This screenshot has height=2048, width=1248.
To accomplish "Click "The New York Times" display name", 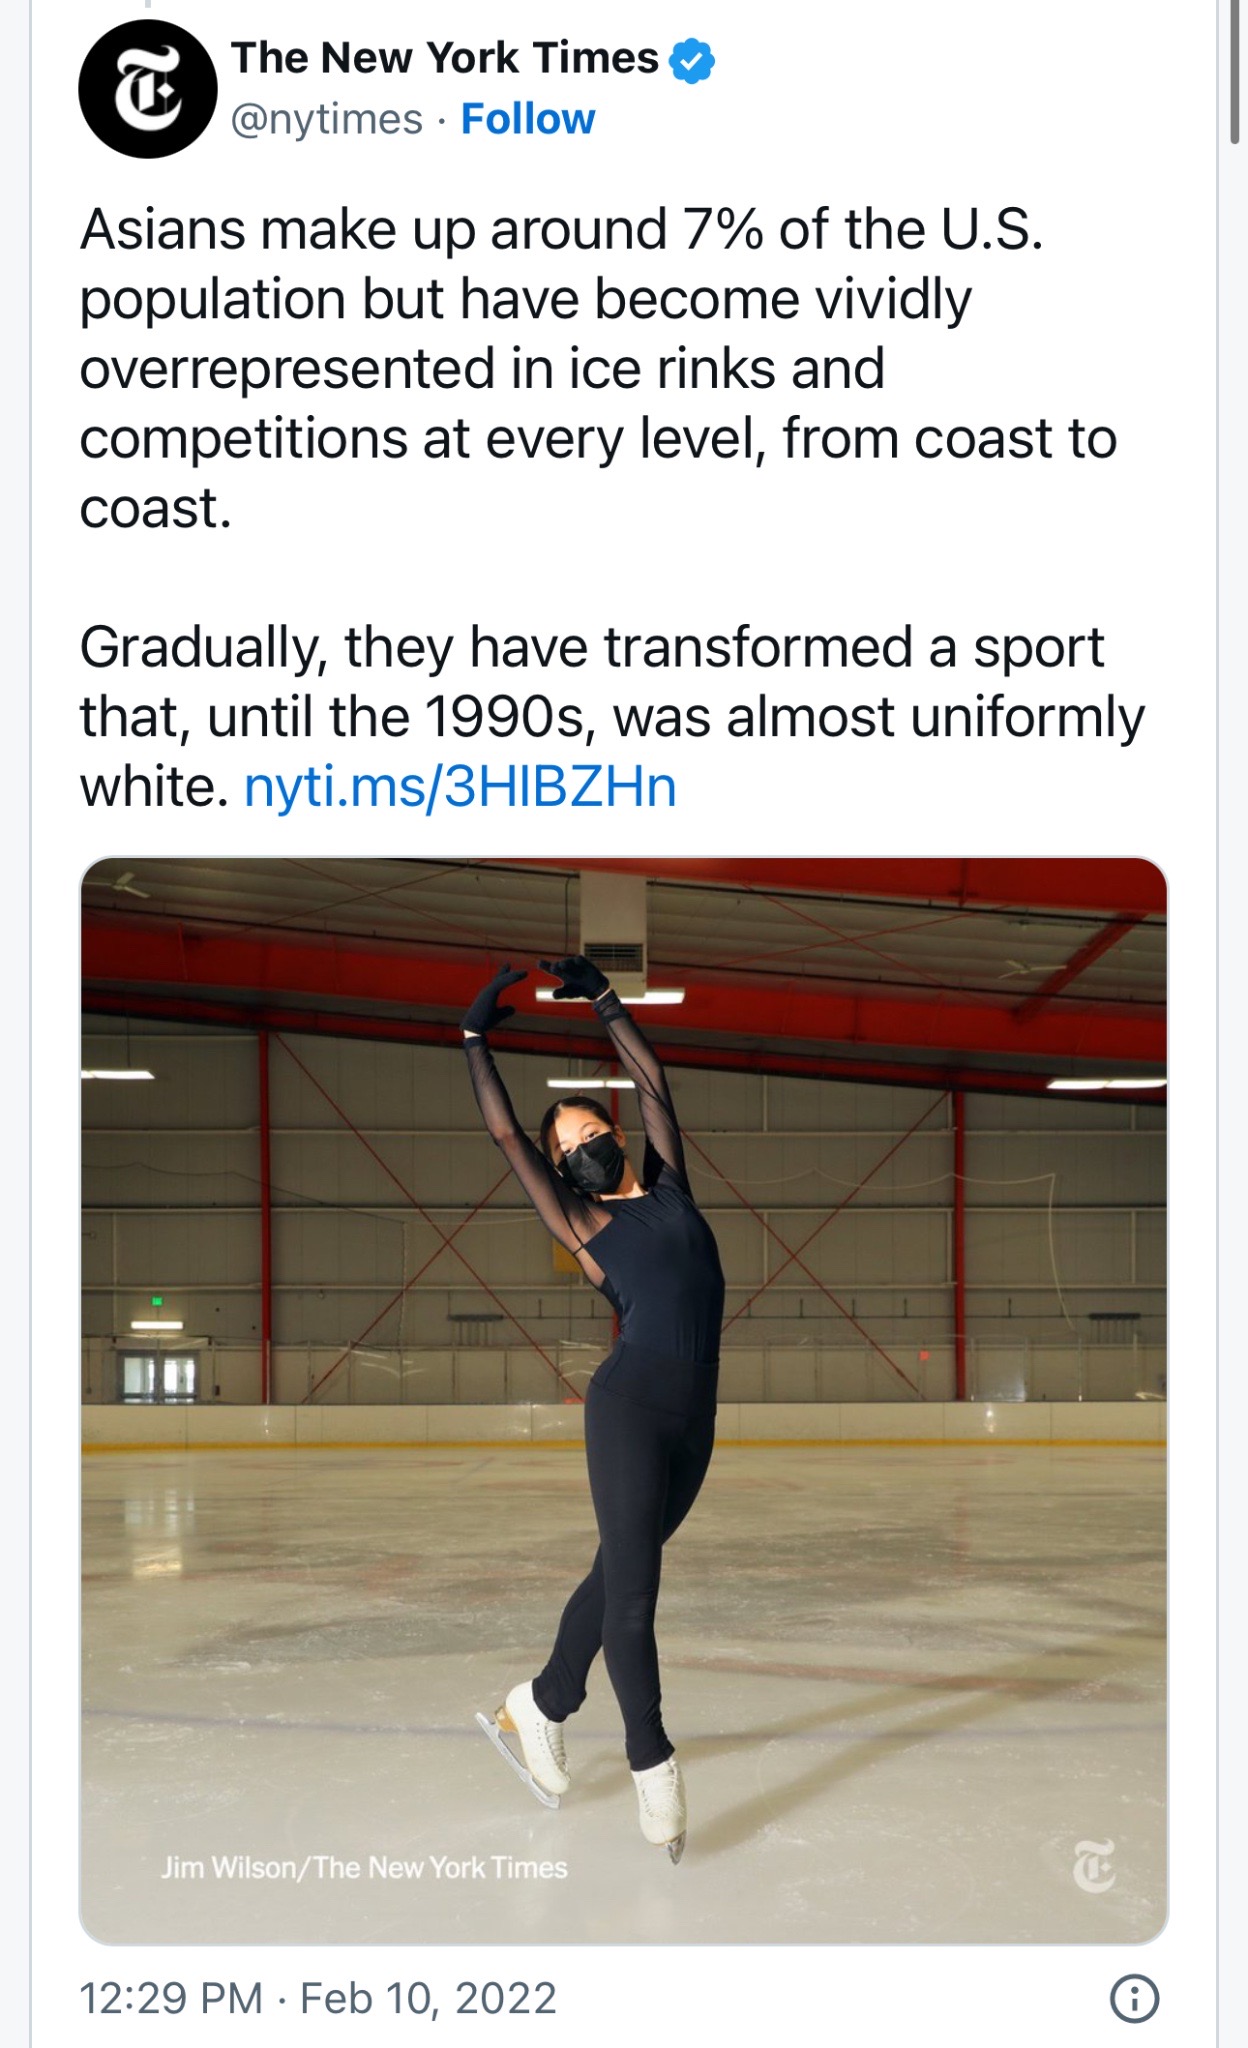I will point(445,58).
